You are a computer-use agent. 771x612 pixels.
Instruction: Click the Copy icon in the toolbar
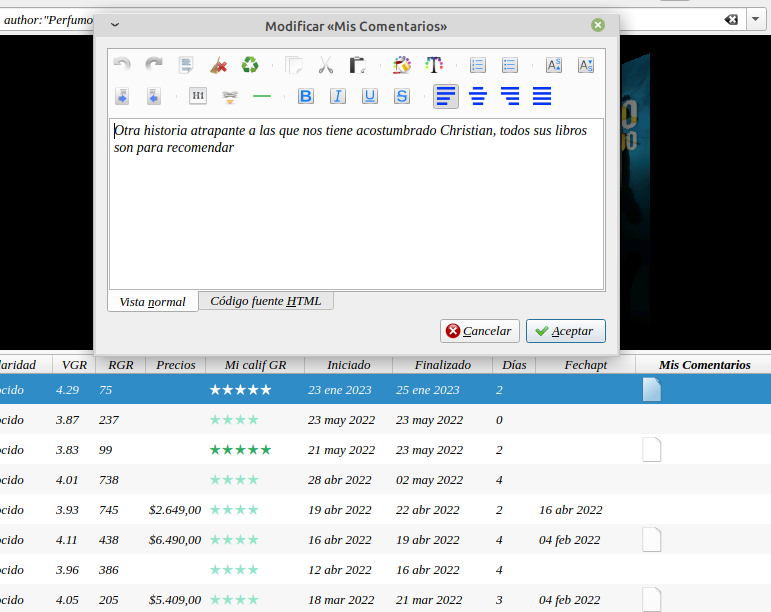coord(294,64)
